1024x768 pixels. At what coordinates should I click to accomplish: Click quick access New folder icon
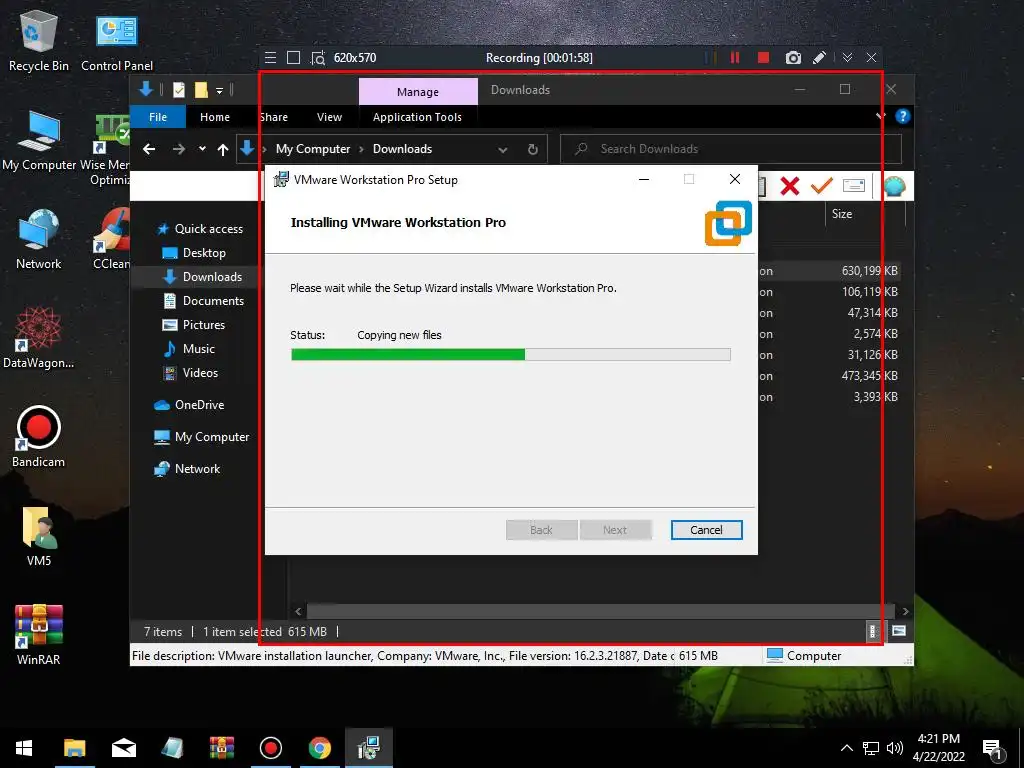(201, 89)
